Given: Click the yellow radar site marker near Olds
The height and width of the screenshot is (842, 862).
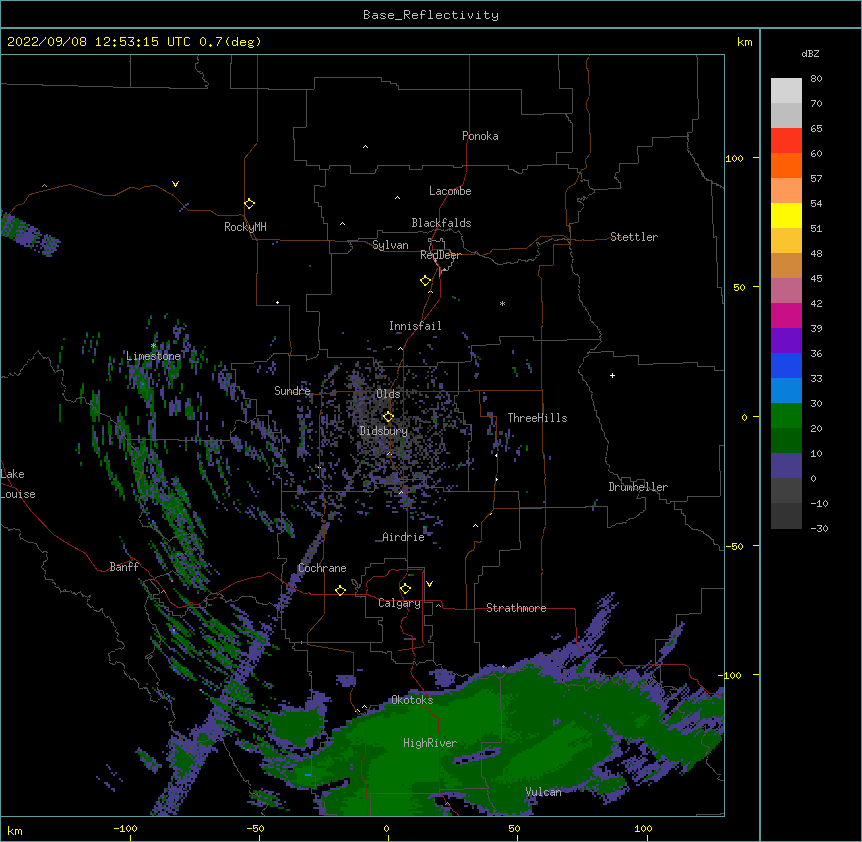Looking at the screenshot, I should click(388, 417).
